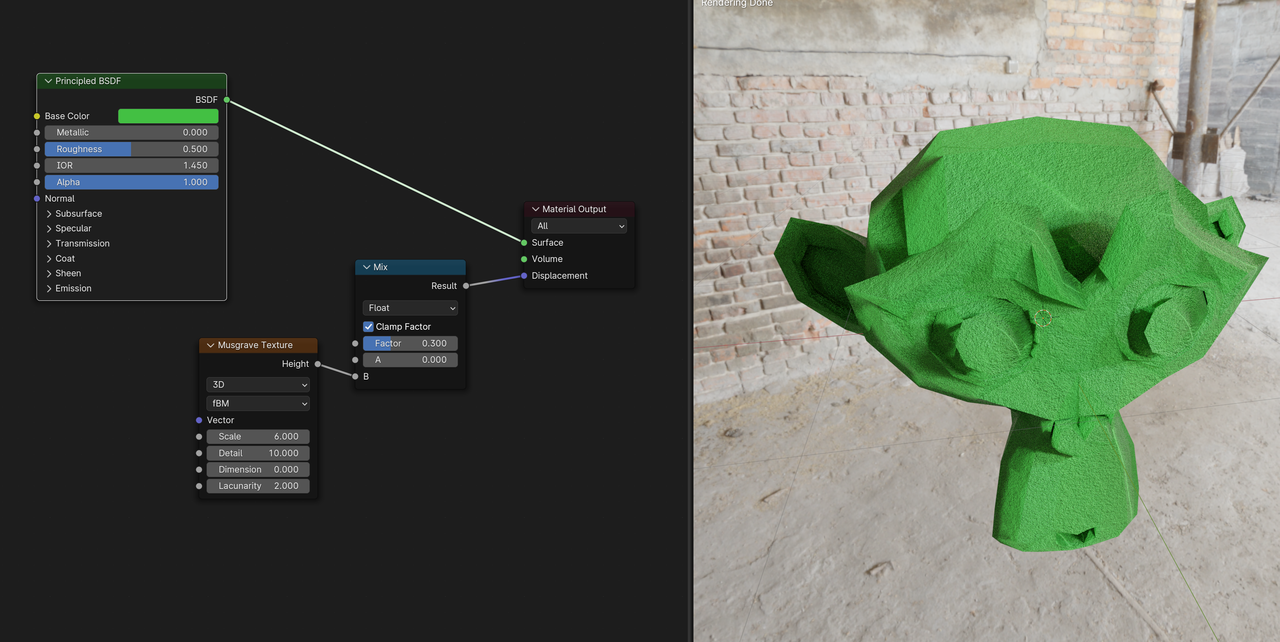This screenshot has width=1280, height=642.
Task: Click the Musgrave Vector input socket
Action: pos(199,420)
